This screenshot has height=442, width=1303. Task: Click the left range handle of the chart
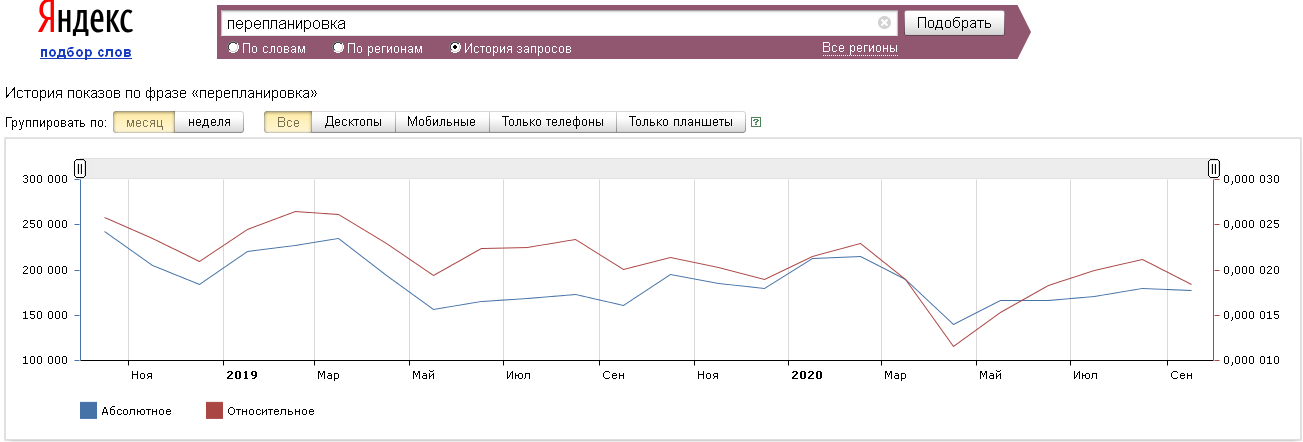tap(81, 169)
